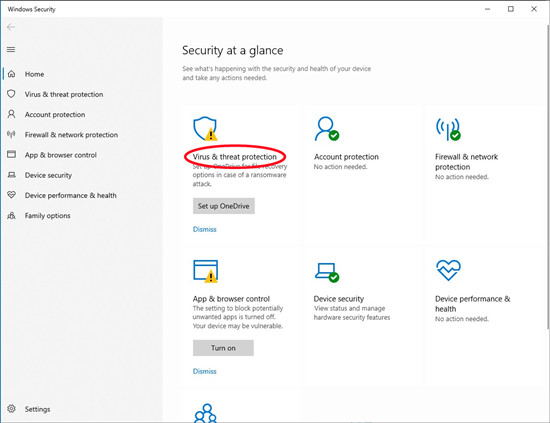
Task: Click the Set up OneDrive button
Action: [x=224, y=206]
